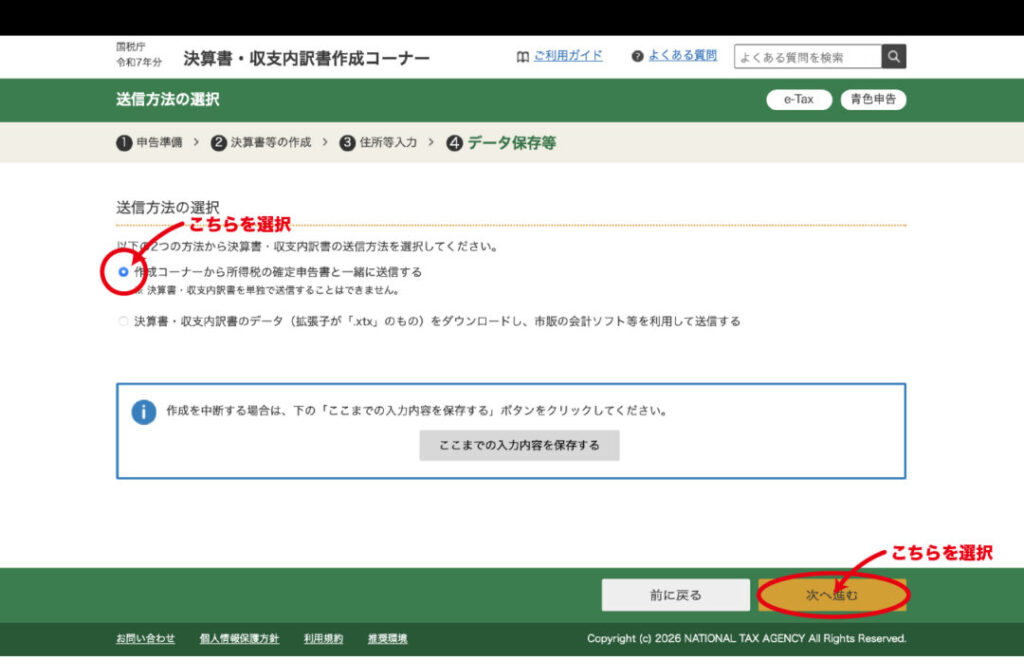Viewport: 1024px width, 660px height.
Task: Click the データ保存等 step label
Action: click(511, 143)
